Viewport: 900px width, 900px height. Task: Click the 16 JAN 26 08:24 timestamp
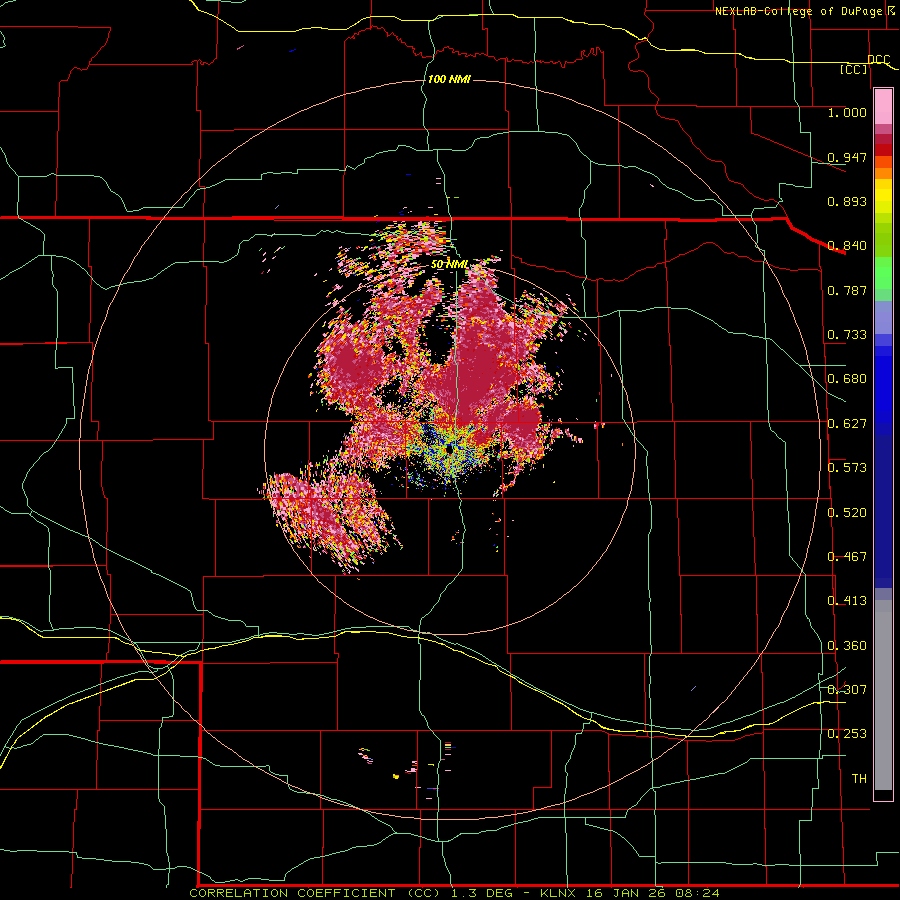pyautogui.click(x=653, y=893)
